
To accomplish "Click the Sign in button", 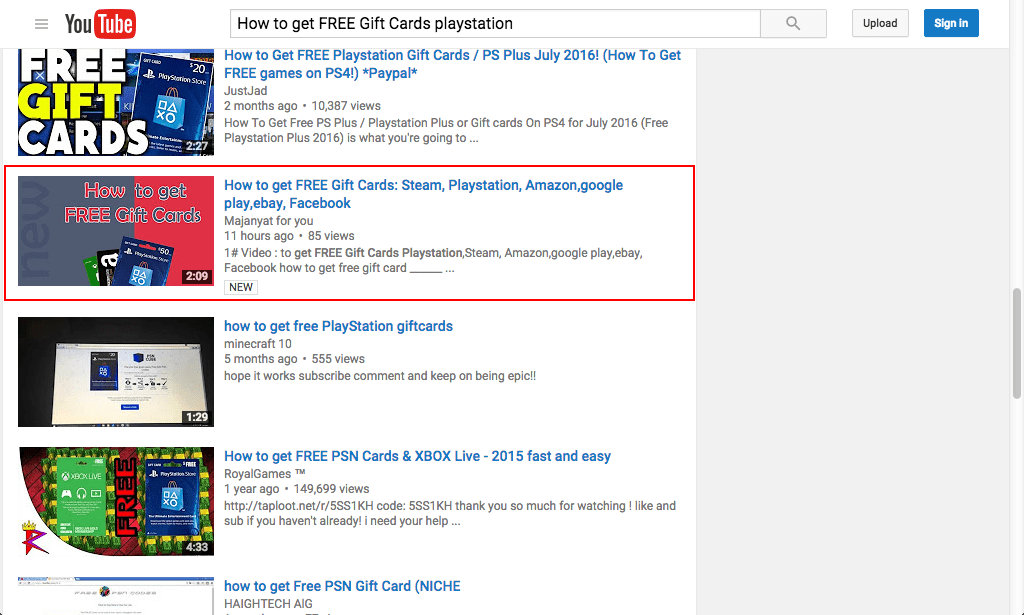I will tap(950, 23).
